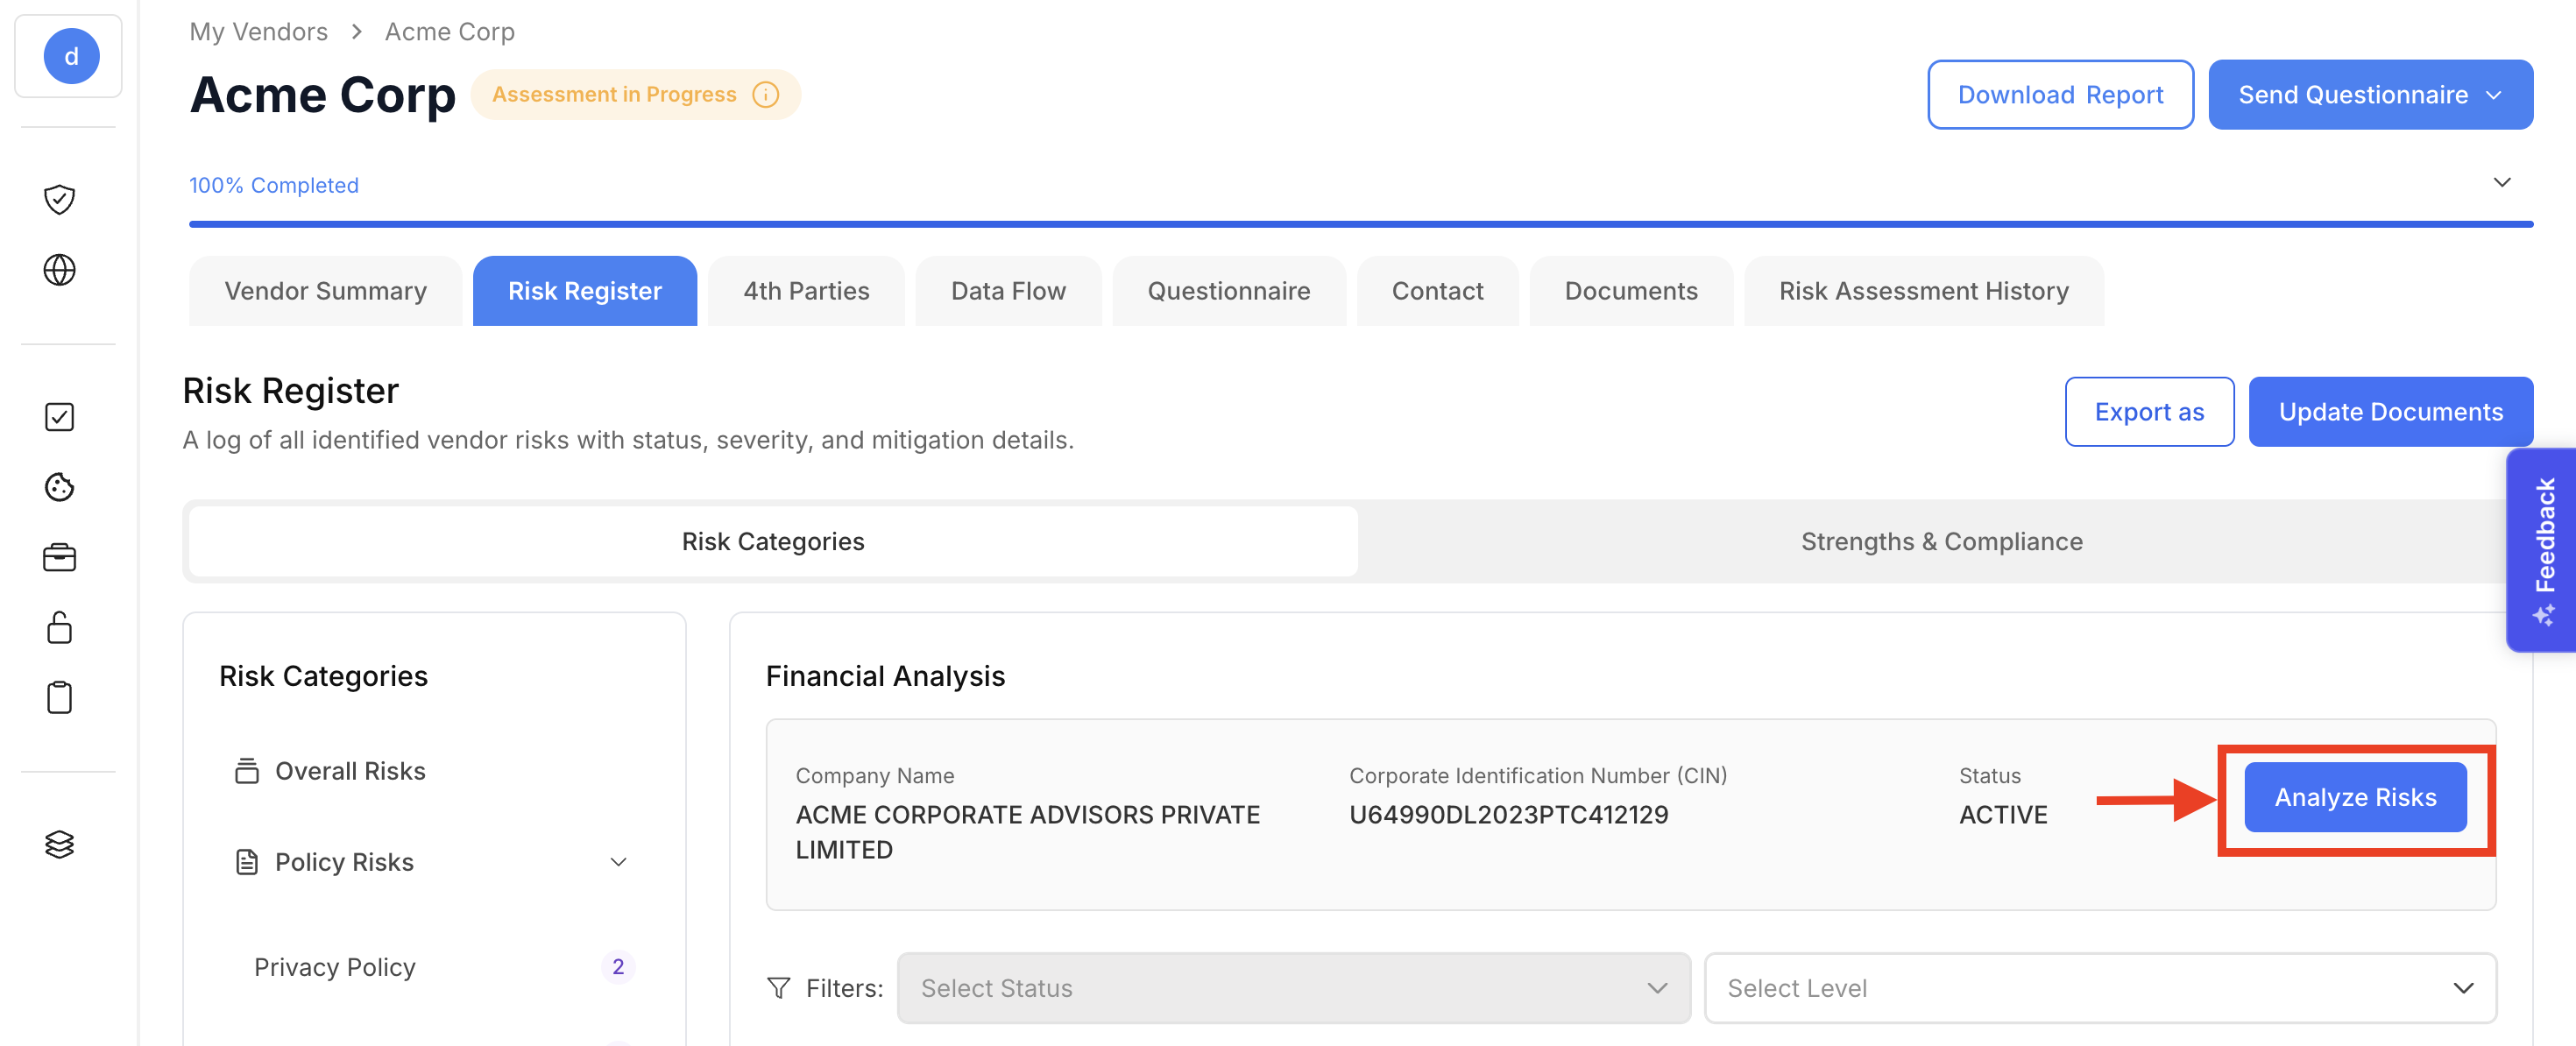Click the clipboard sidebar icon
The width and height of the screenshot is (2576, 1046).
tap(59, 697)
